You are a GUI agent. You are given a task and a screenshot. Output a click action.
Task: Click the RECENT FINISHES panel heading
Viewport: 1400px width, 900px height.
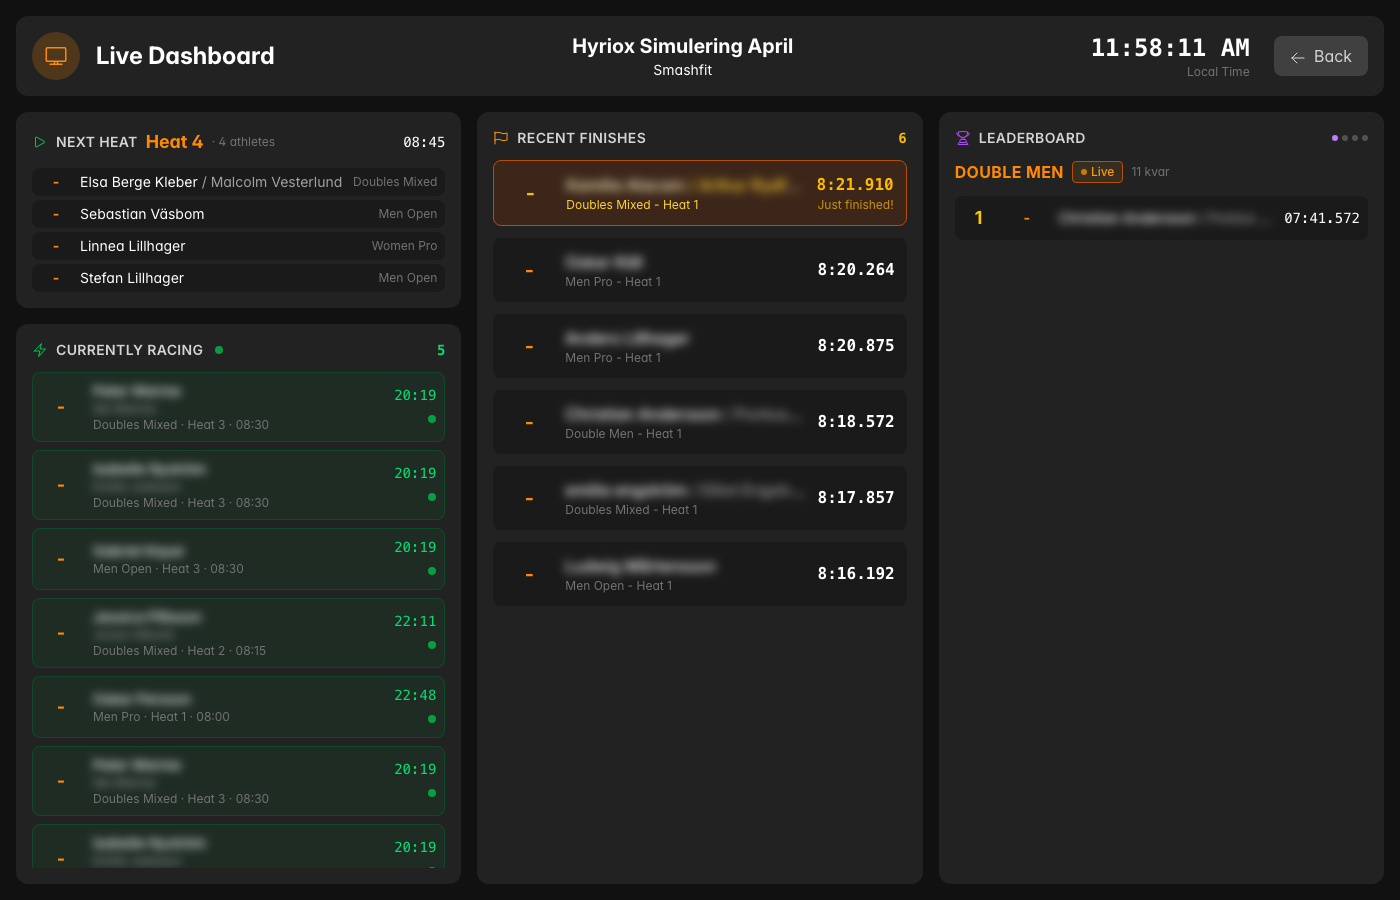(581, 138)
